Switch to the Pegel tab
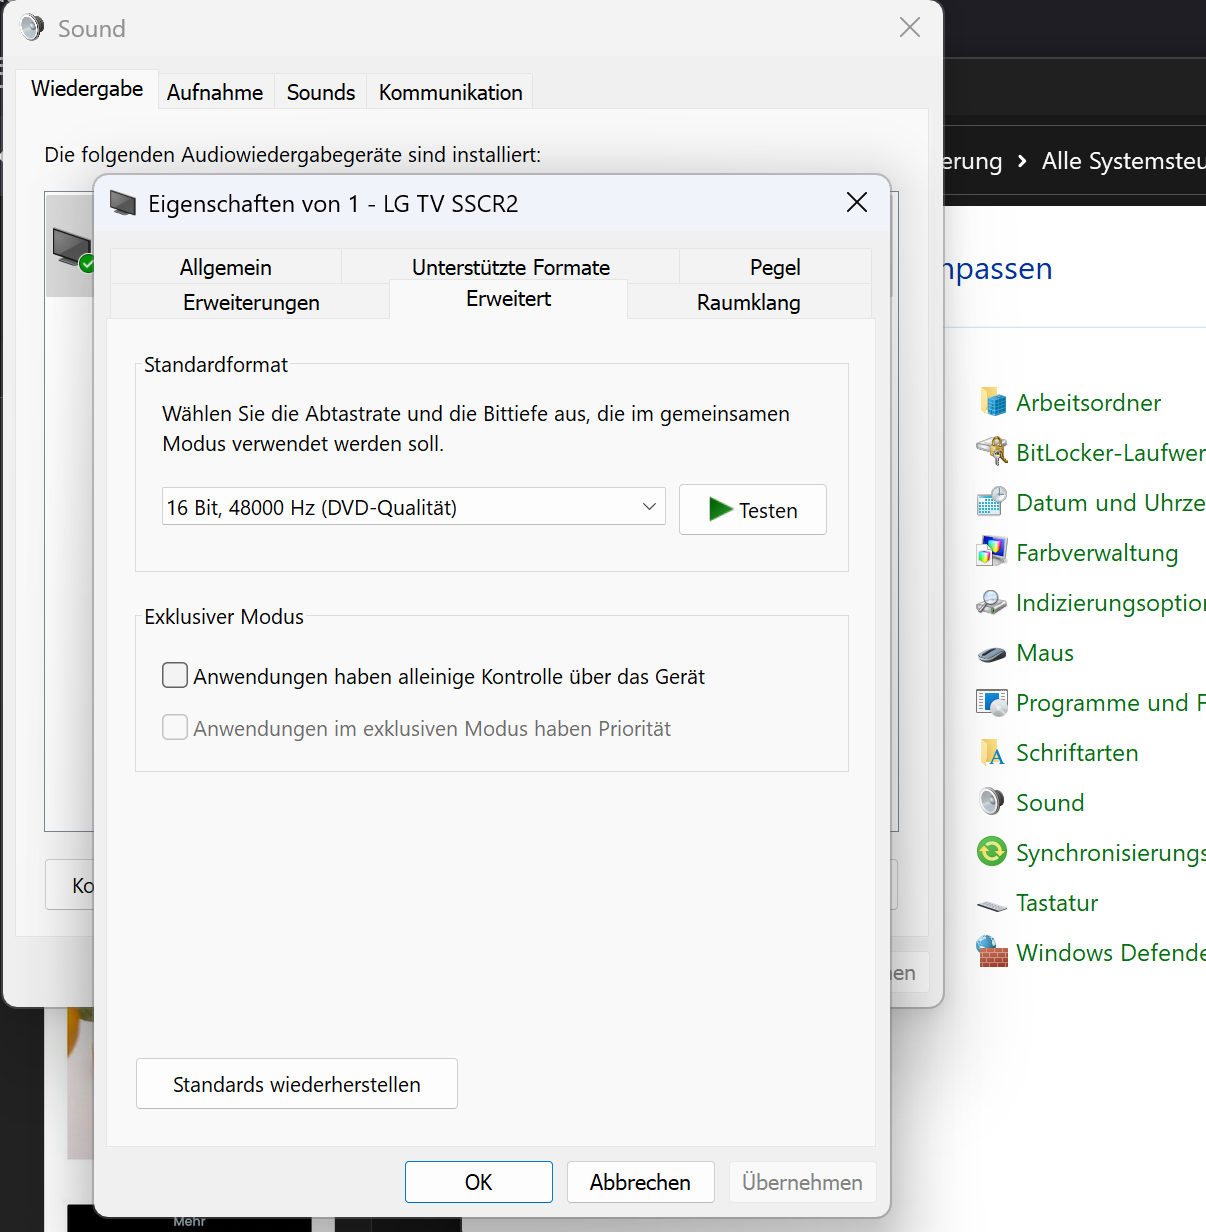Image resolution: width=1206 pixels, height=1232 pixels. click(x=775, y=267)
